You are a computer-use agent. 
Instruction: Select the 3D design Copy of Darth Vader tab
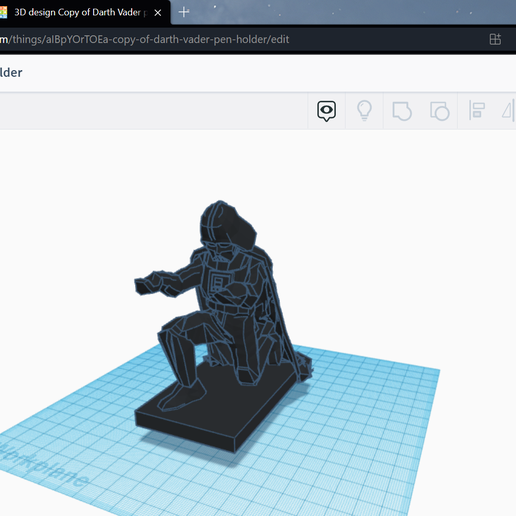(x=80, y=13)
